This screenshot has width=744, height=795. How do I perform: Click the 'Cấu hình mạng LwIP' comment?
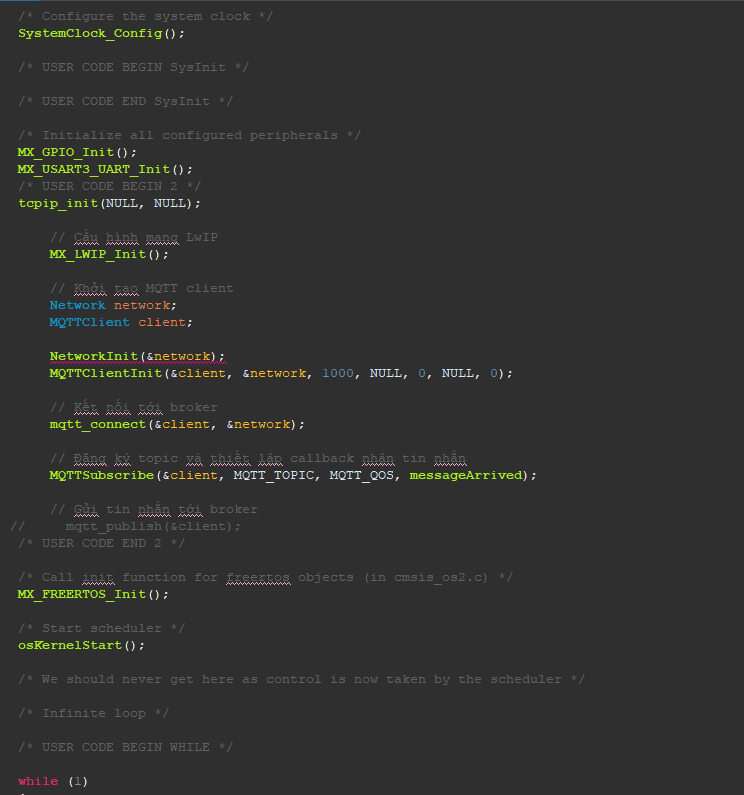click(x=134, y=237)
